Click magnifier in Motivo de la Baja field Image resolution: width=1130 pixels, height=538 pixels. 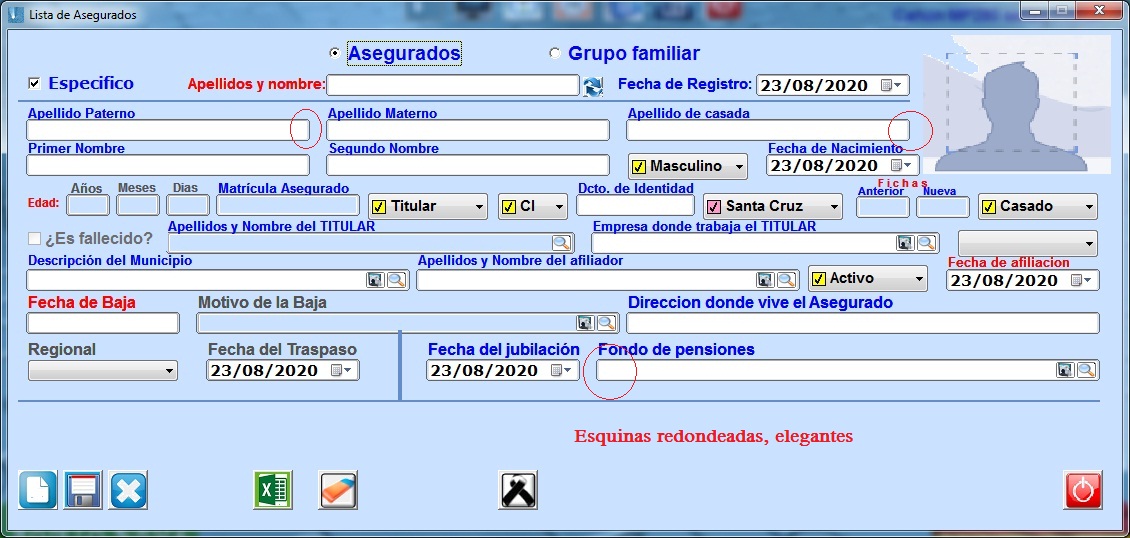click(606, 323)
